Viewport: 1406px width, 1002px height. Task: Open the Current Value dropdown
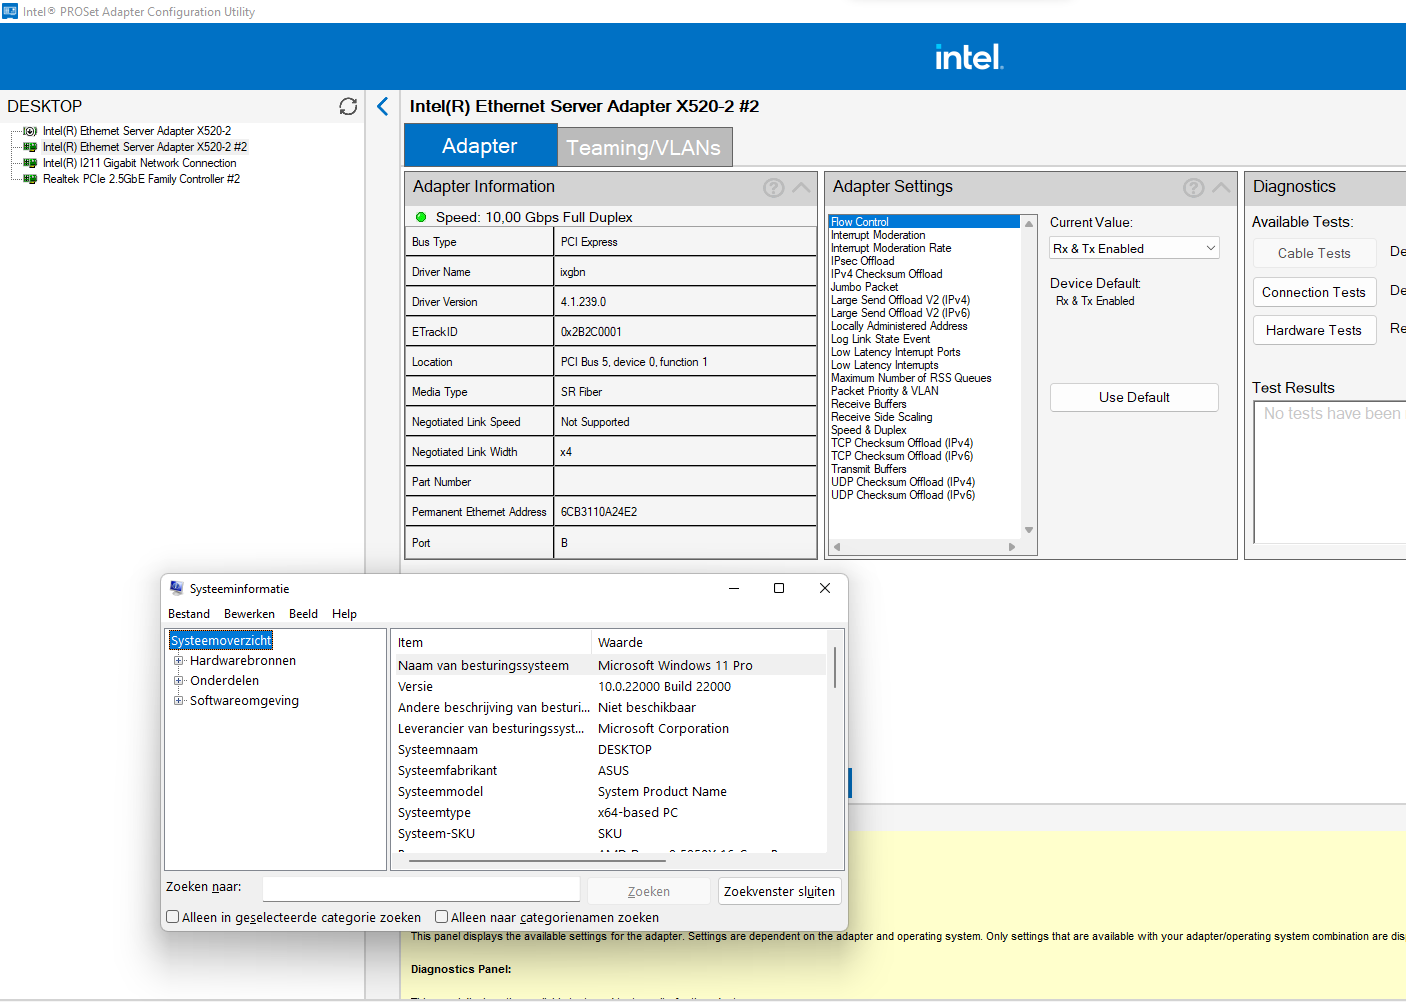(x=1134, y=248)
